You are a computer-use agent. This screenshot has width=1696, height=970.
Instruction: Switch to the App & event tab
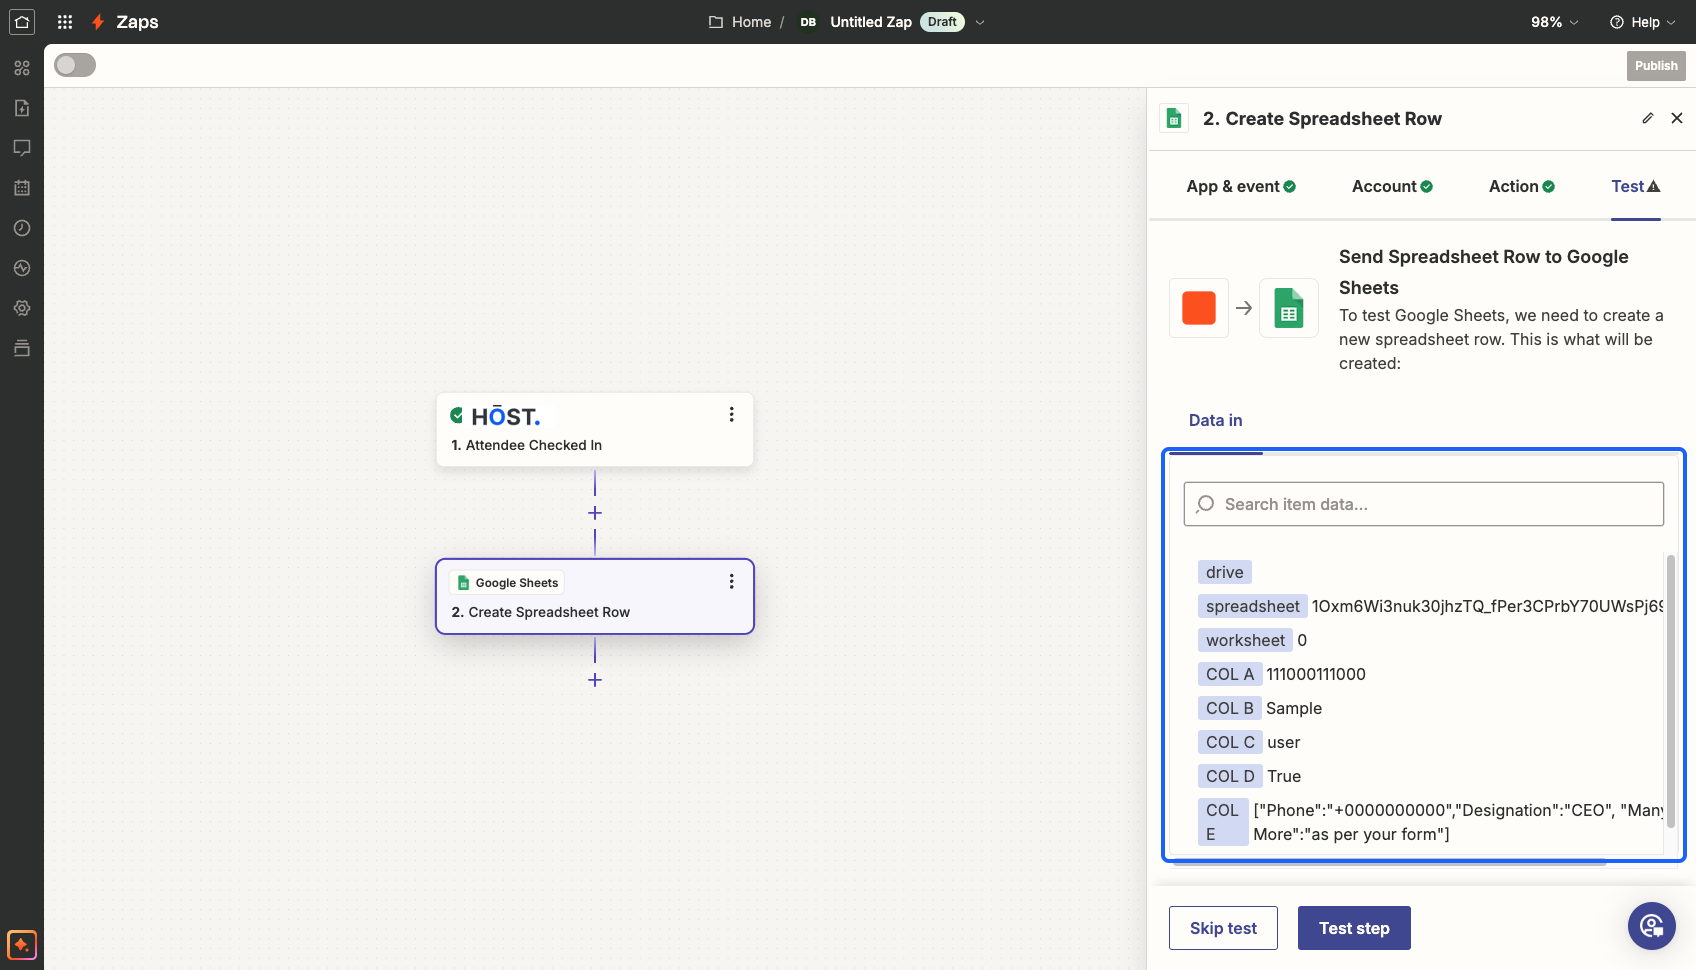pyautogui.click(x=1241, y=186)
